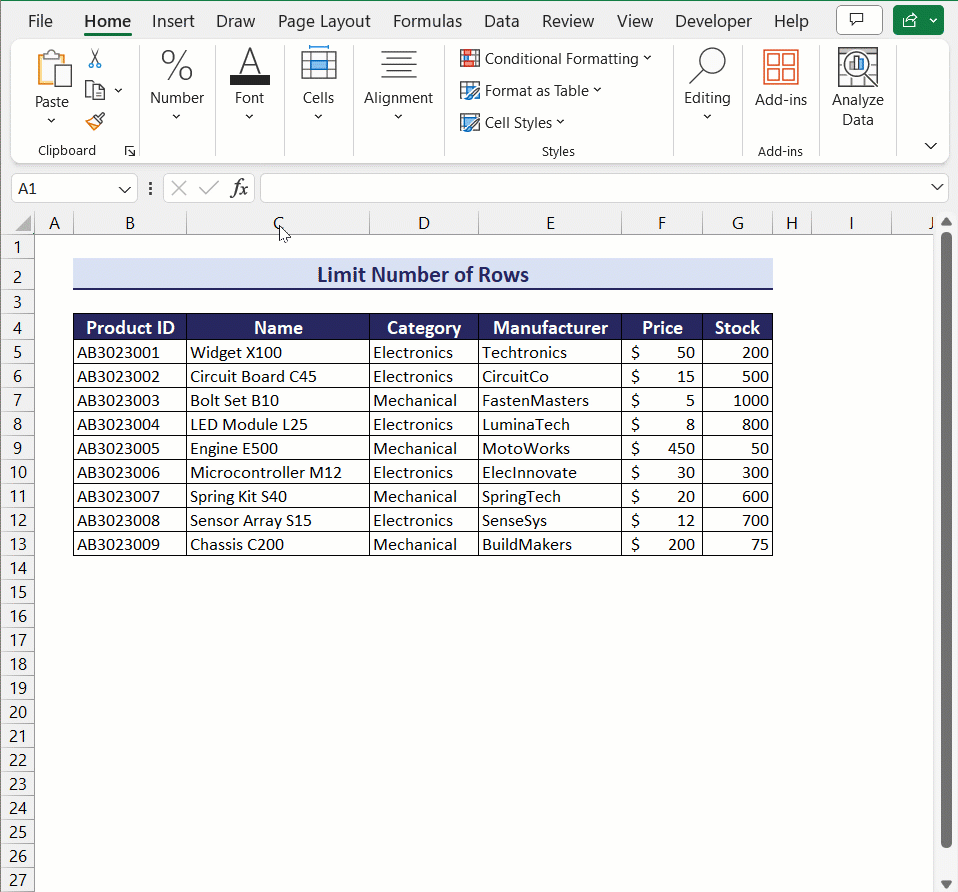Select cell 'Spring Kit S40'
Screen dimensions: 958x892
pos(278,496)
